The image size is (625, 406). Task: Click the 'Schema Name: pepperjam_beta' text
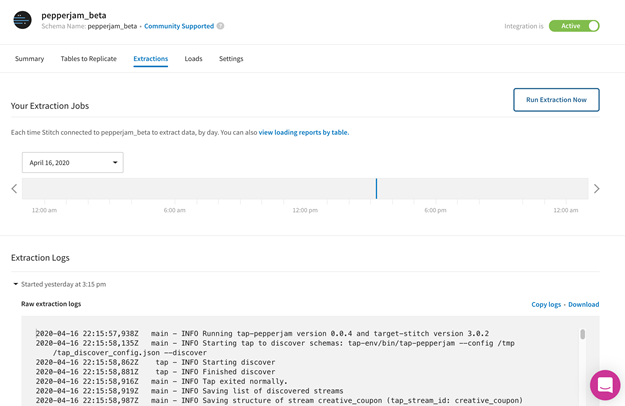[89, 26]
